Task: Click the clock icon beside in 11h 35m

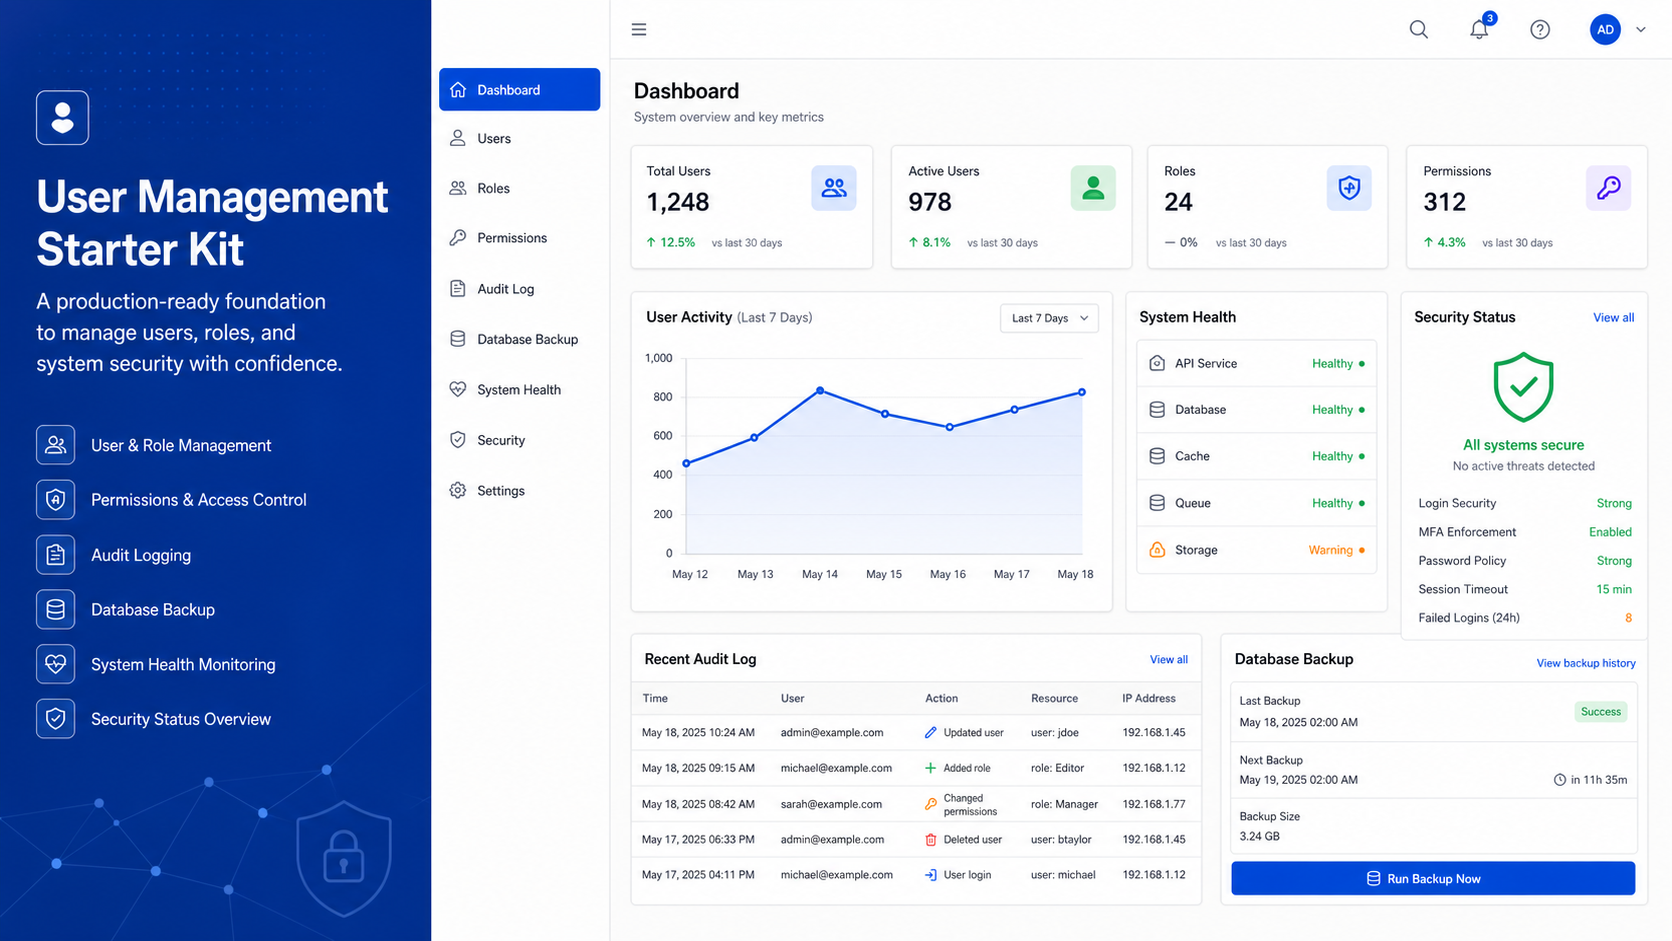Action: pyautogui.click(x=1559, y=780)
